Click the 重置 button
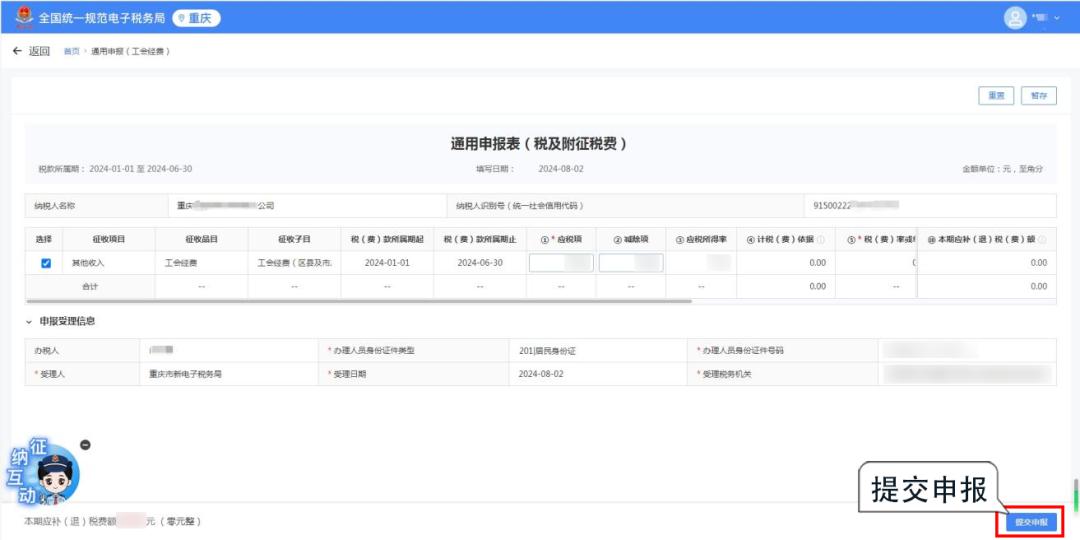Viewport: 1080px width, 540px height. tap(996, 96)
